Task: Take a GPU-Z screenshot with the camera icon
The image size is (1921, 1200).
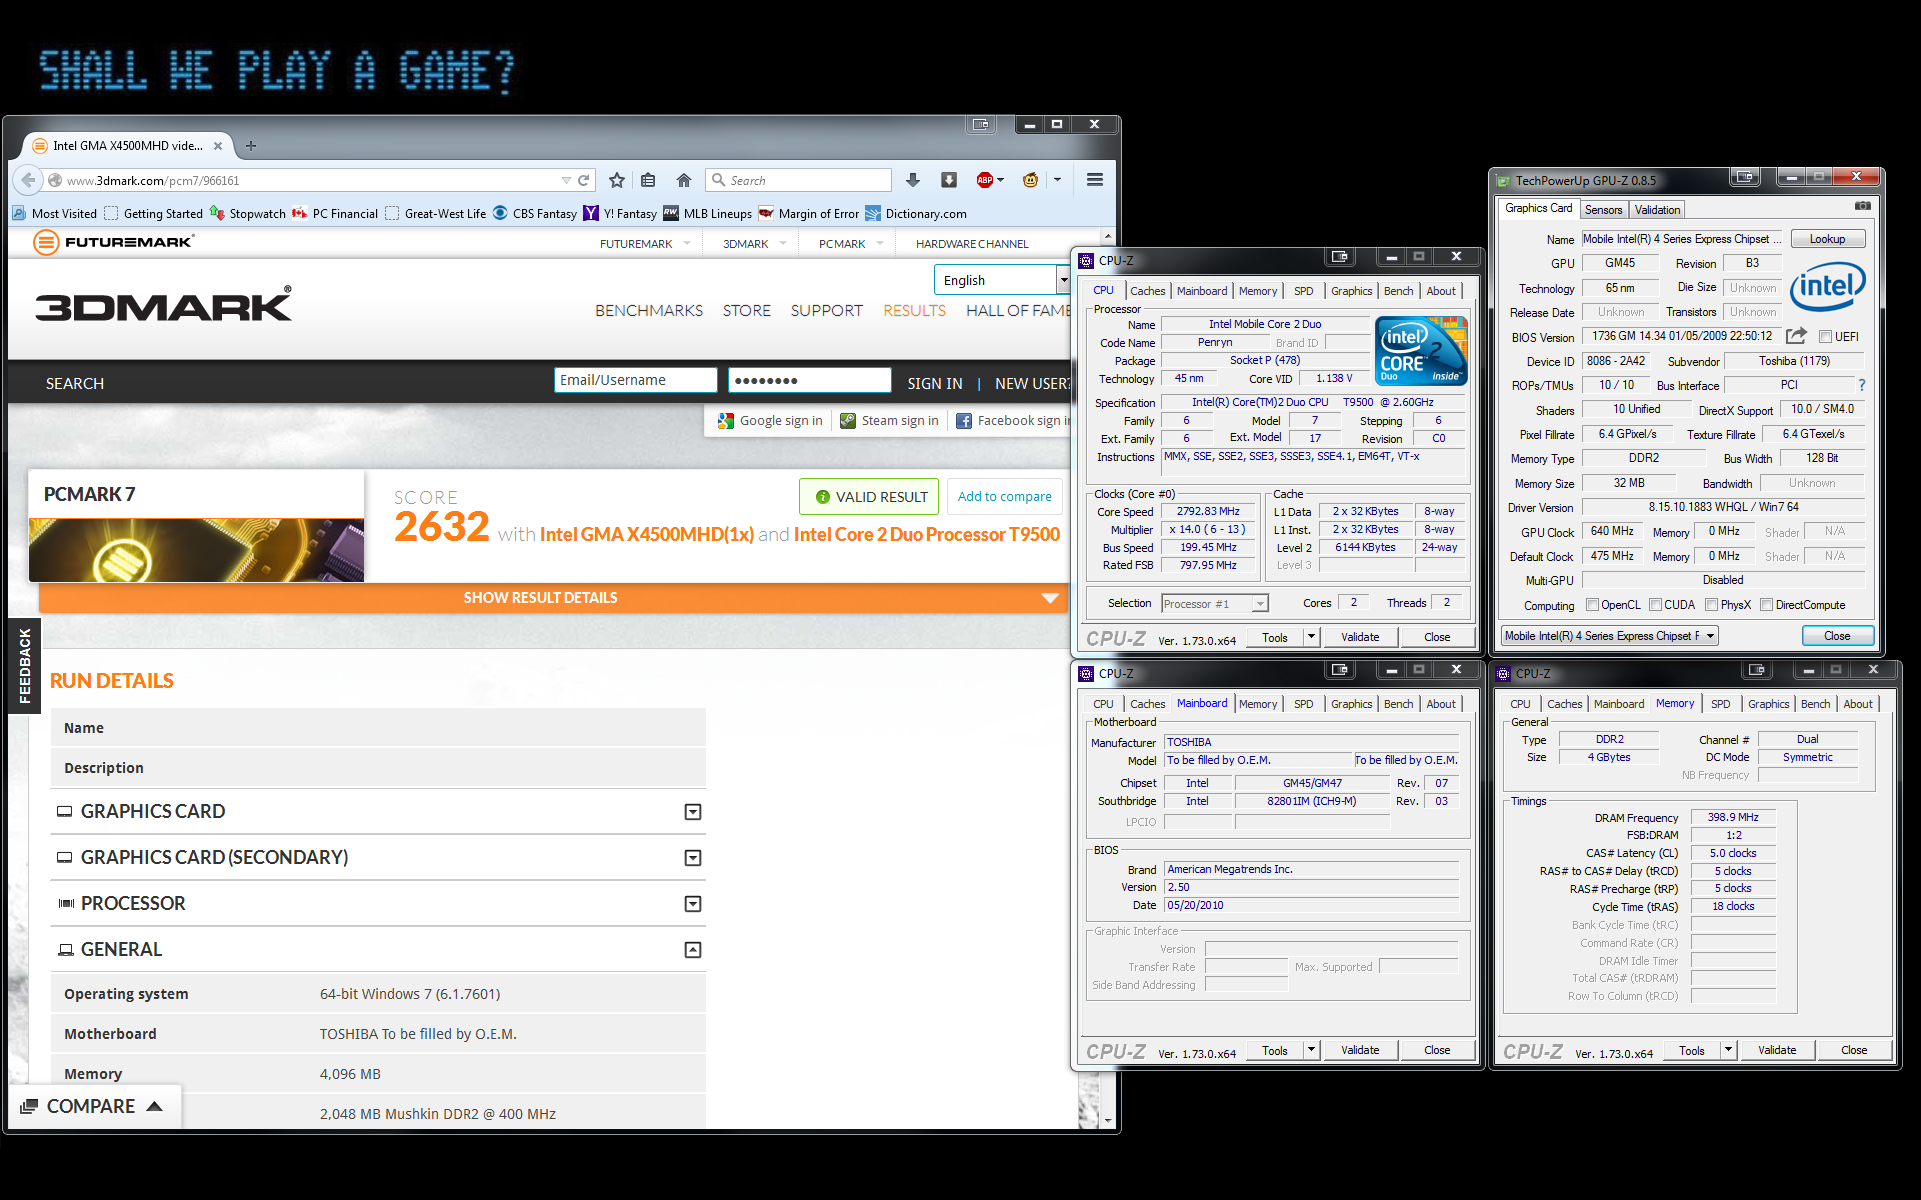Action: click(x=1862, y=206)
